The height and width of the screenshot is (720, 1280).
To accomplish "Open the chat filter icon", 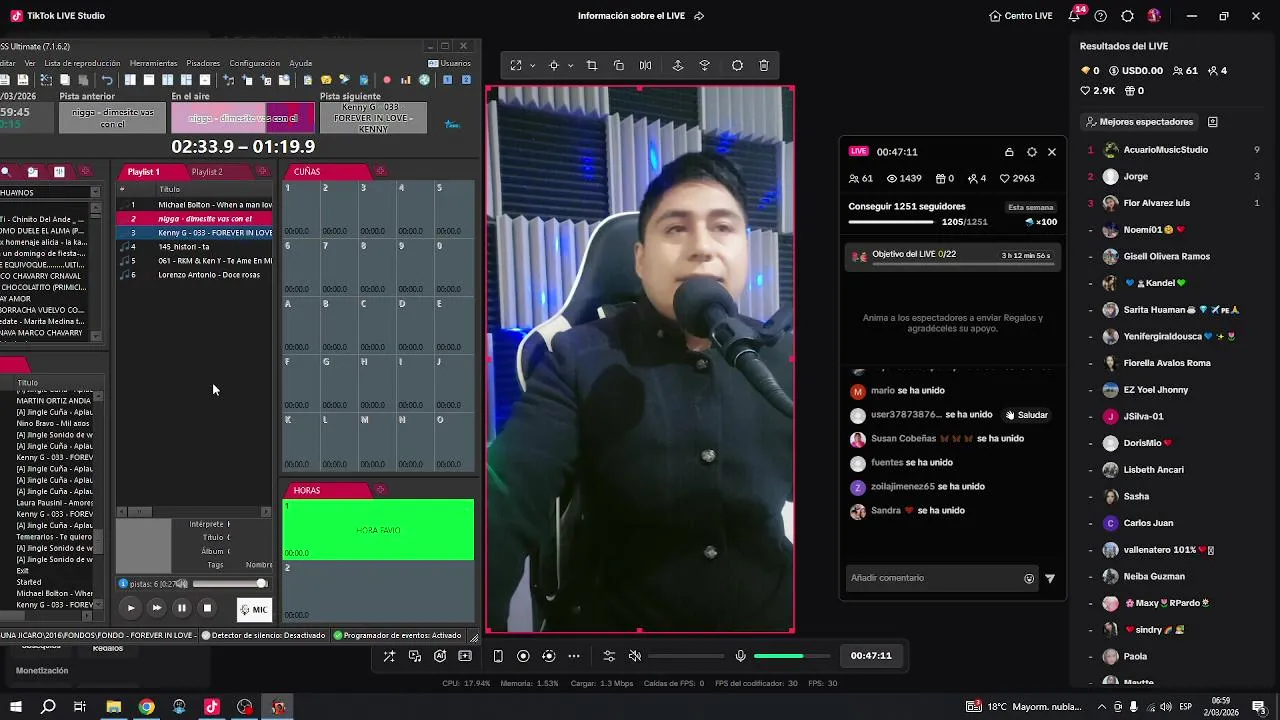I will (x=1050, y=578).
